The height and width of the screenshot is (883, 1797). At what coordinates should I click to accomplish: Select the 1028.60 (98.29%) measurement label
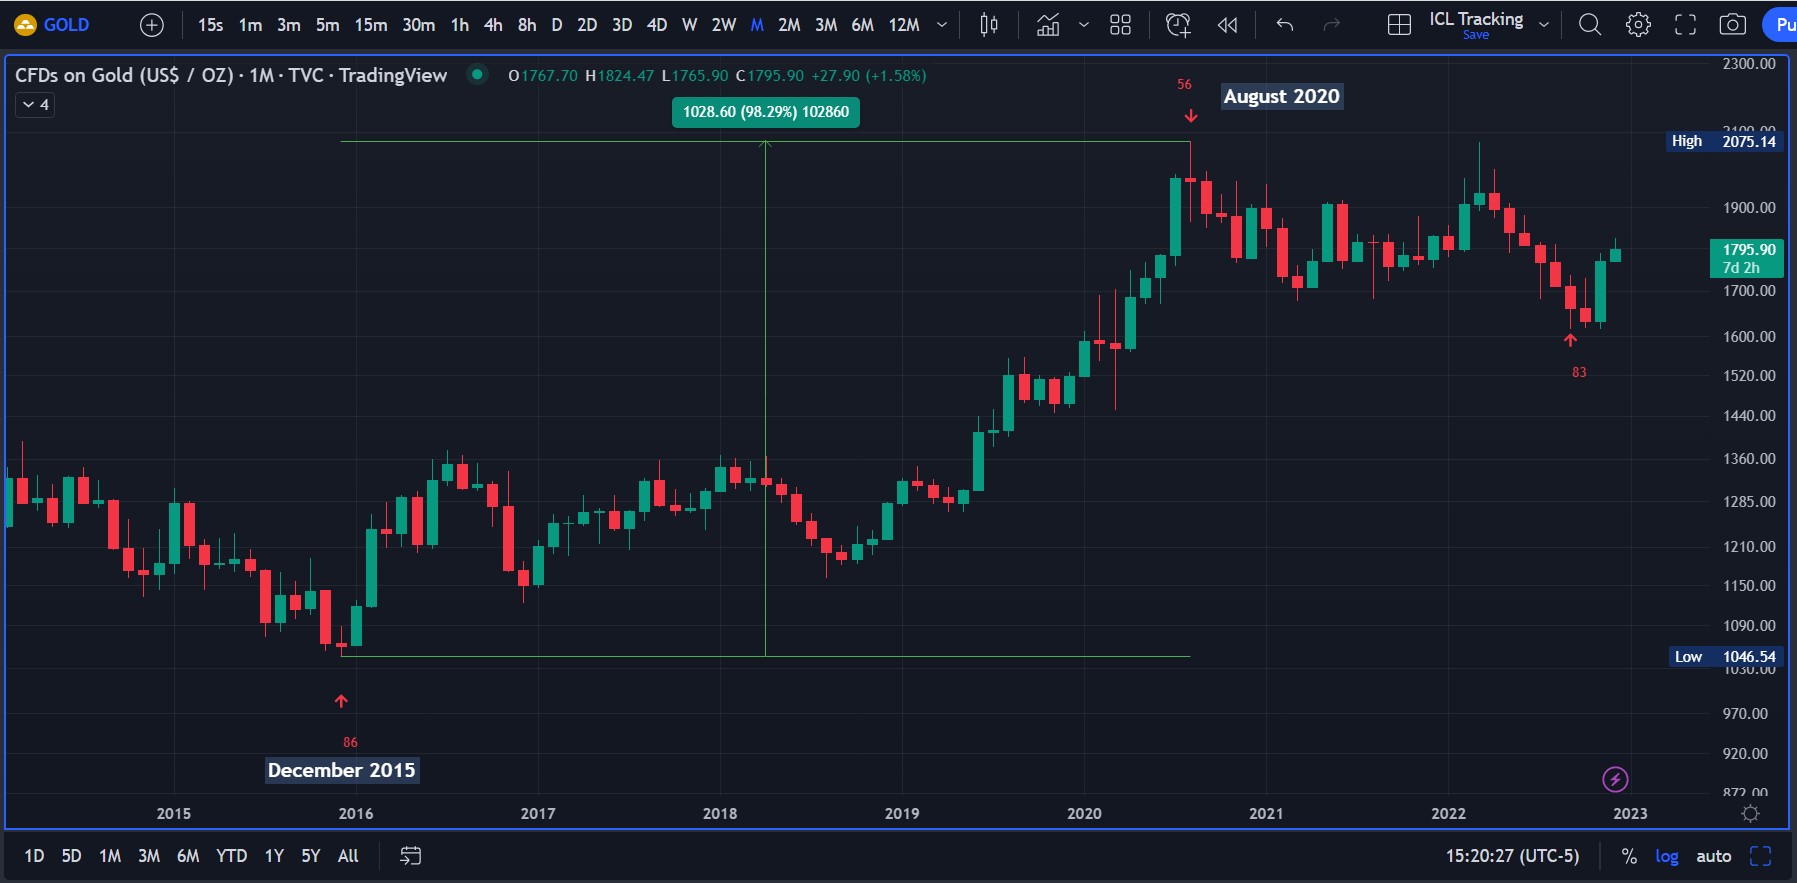coord(766,112)
